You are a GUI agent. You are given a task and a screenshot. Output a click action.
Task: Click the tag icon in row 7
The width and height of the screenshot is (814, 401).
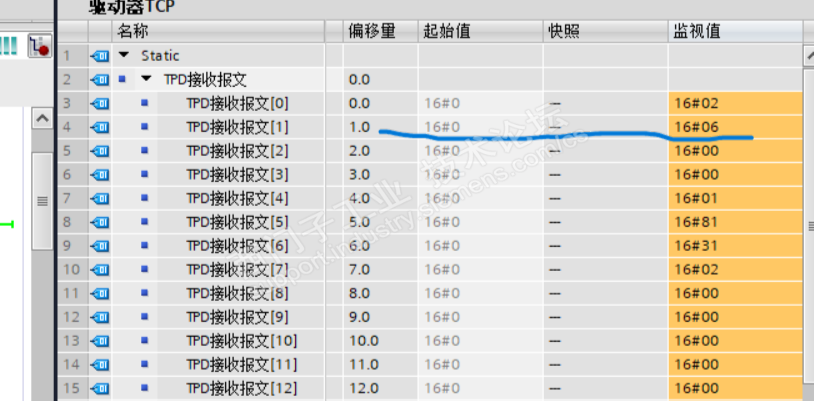coord(100,198)
